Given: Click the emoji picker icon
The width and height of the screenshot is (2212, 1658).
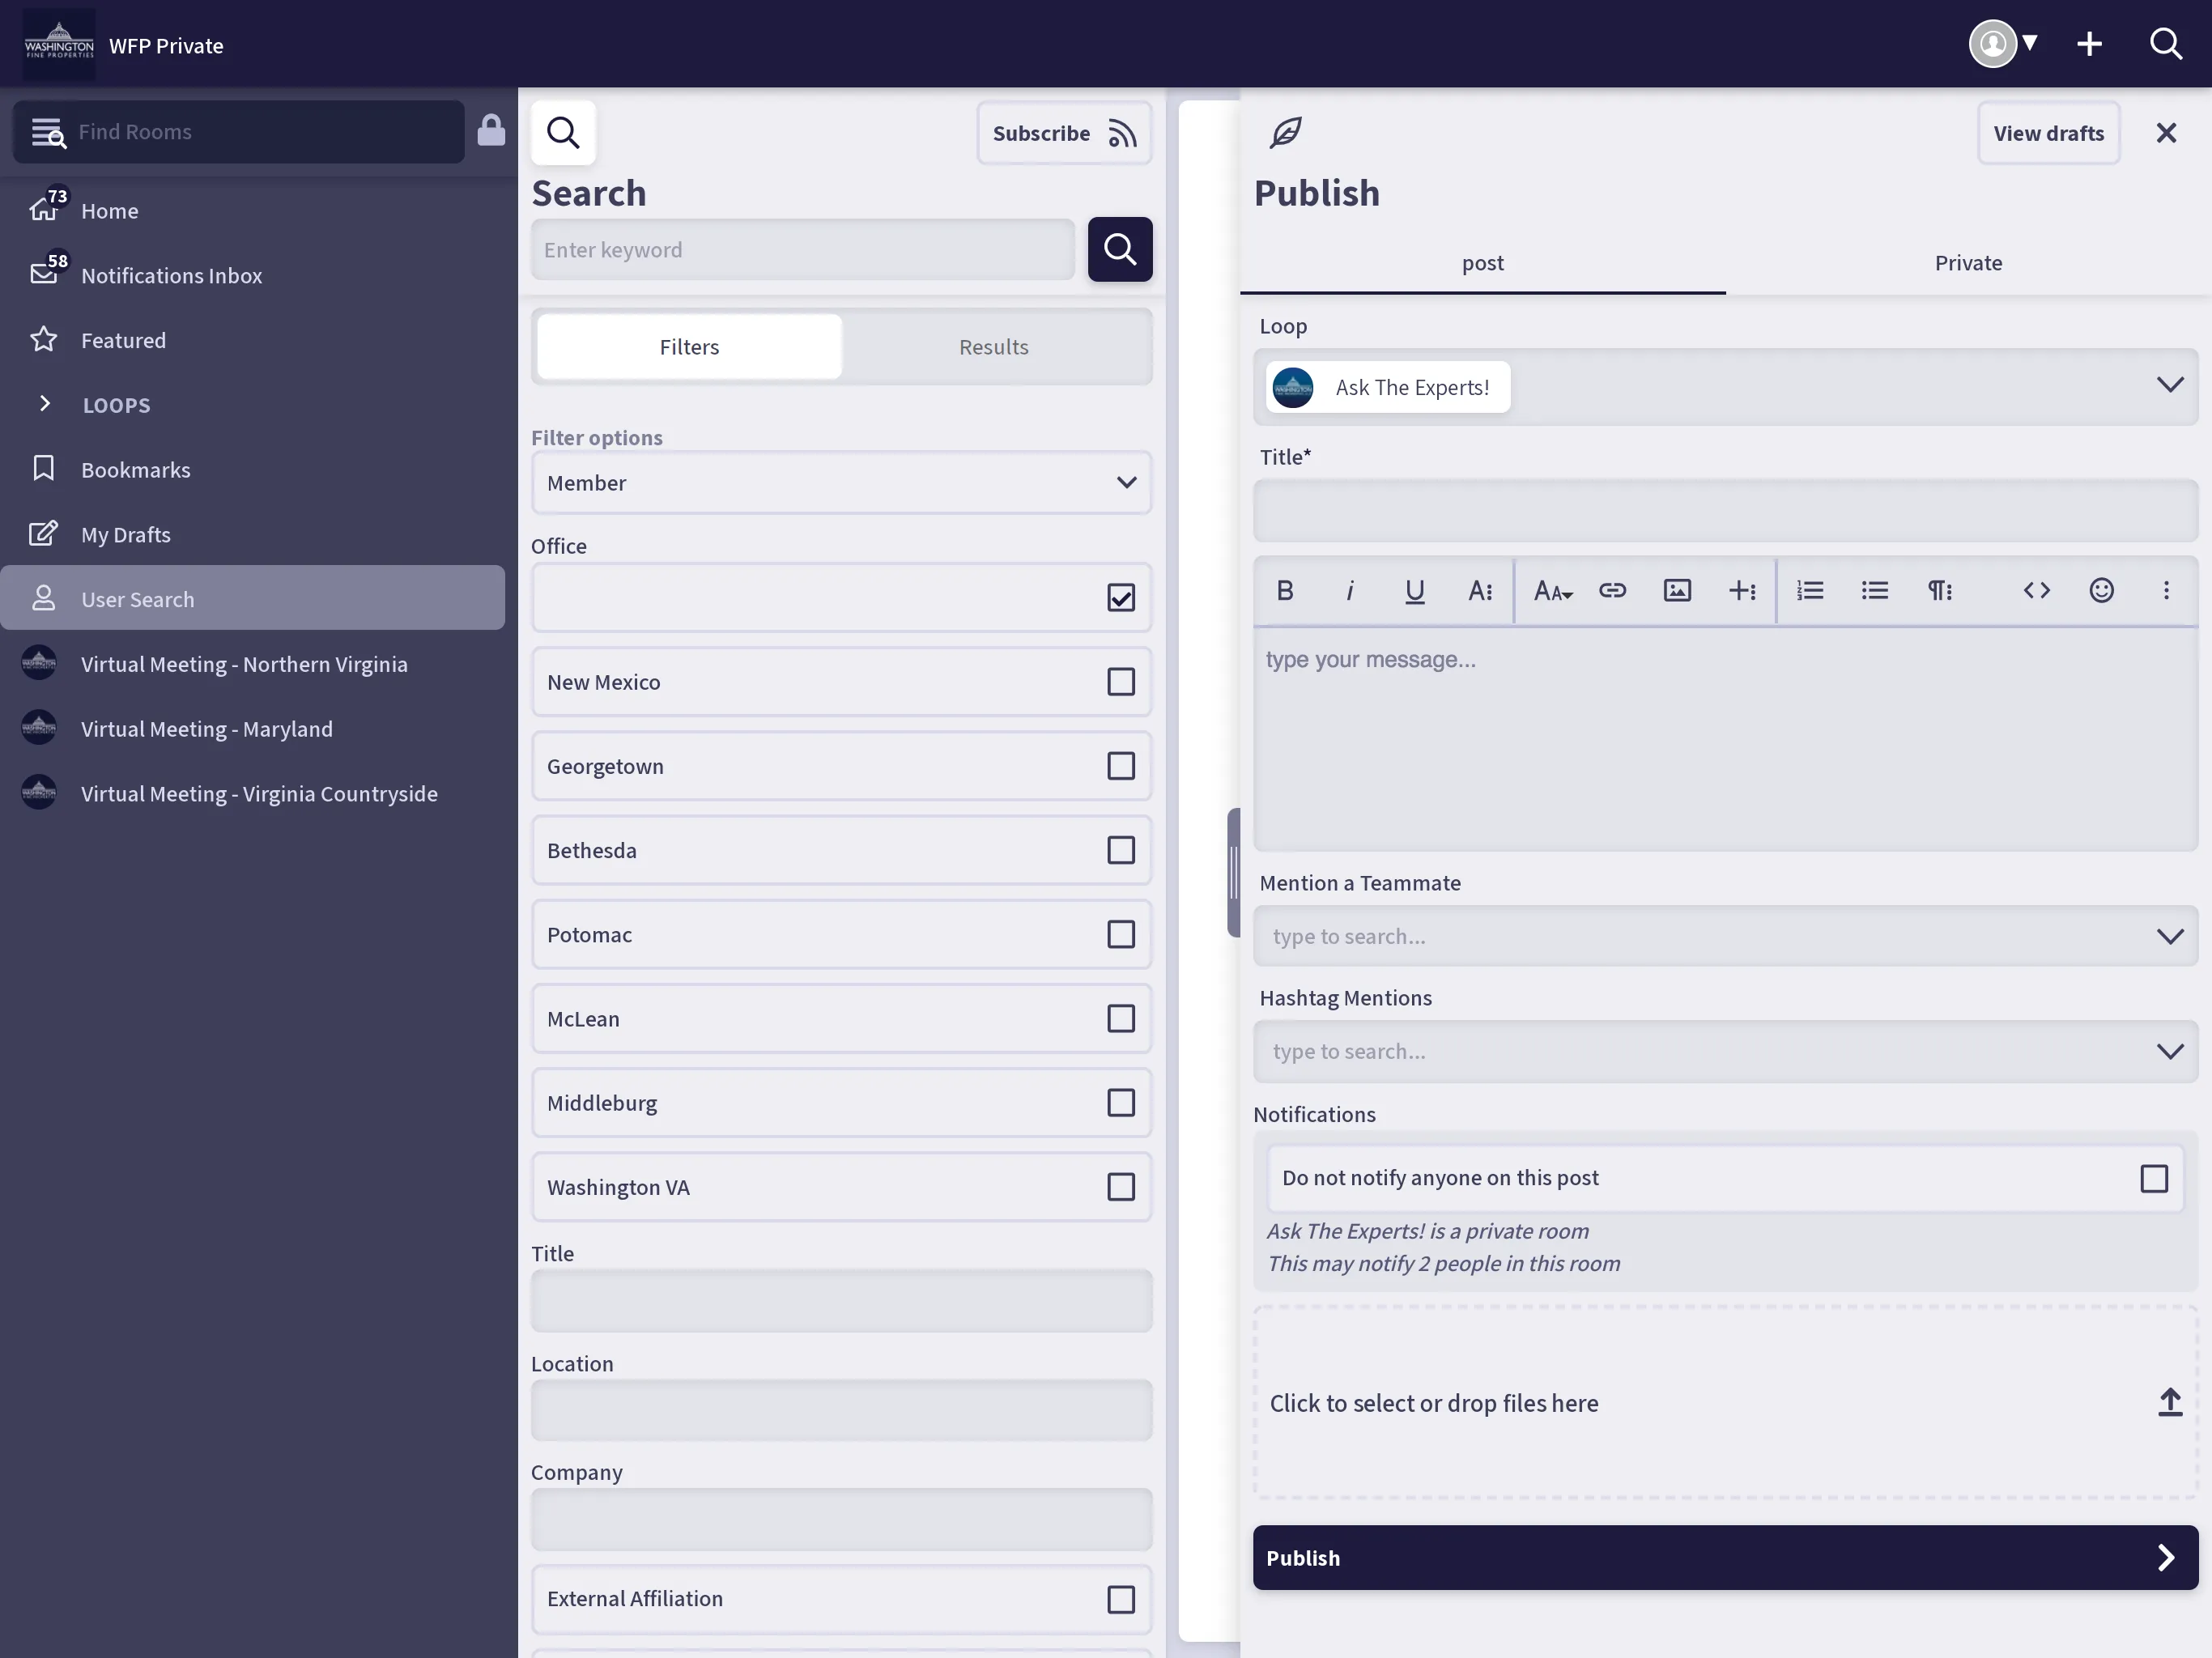Looking at the screenshot, I should click(x=2100, y=590).
